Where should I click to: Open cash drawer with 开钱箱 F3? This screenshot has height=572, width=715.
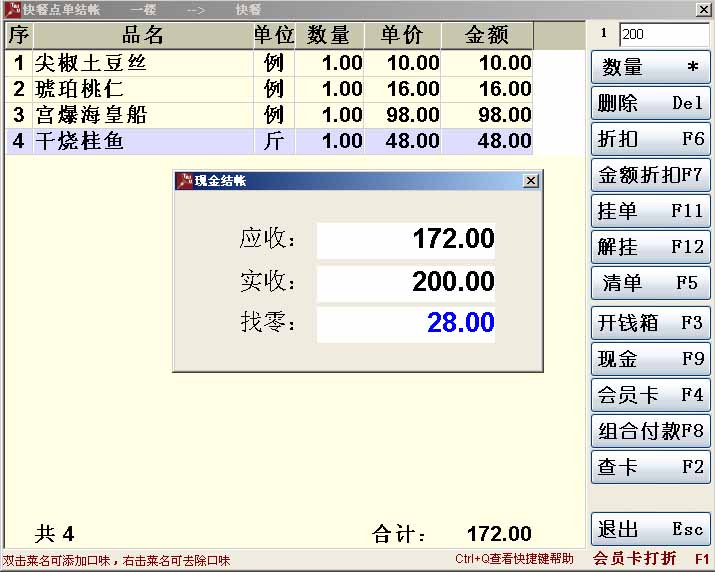click(x=650, y=323)
